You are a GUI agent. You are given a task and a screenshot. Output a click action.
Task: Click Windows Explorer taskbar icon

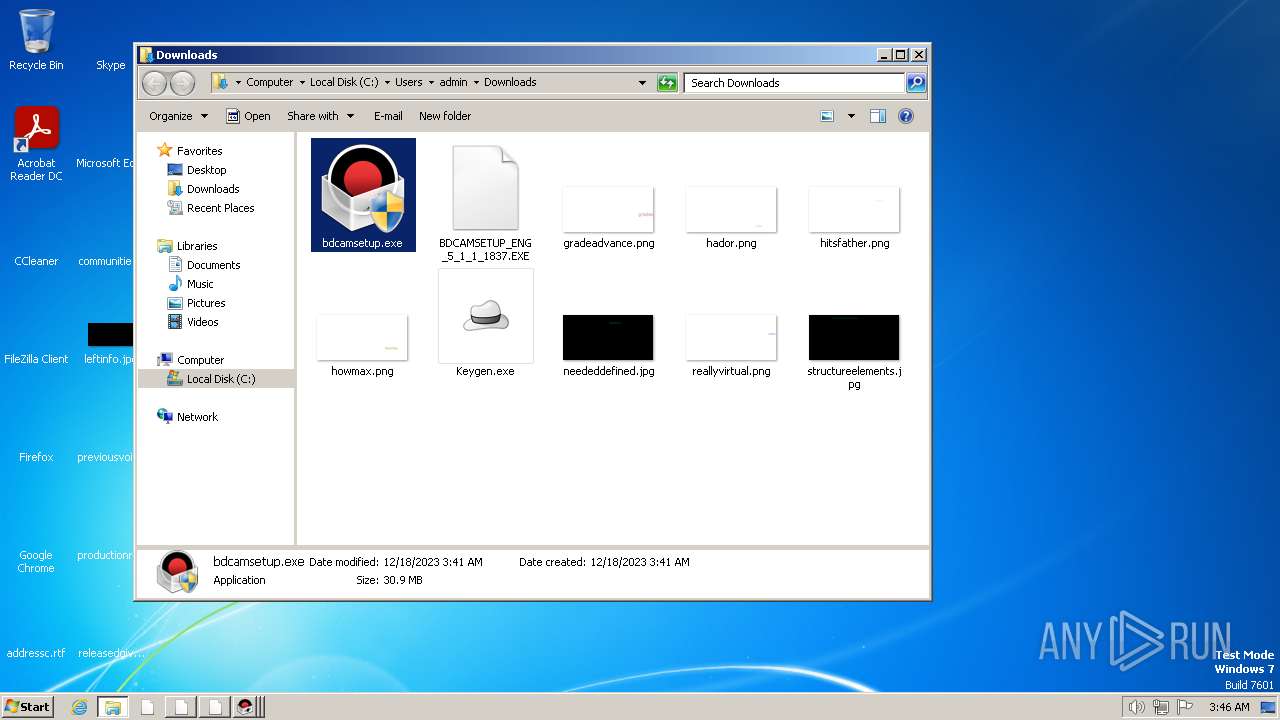pos(112,707)
